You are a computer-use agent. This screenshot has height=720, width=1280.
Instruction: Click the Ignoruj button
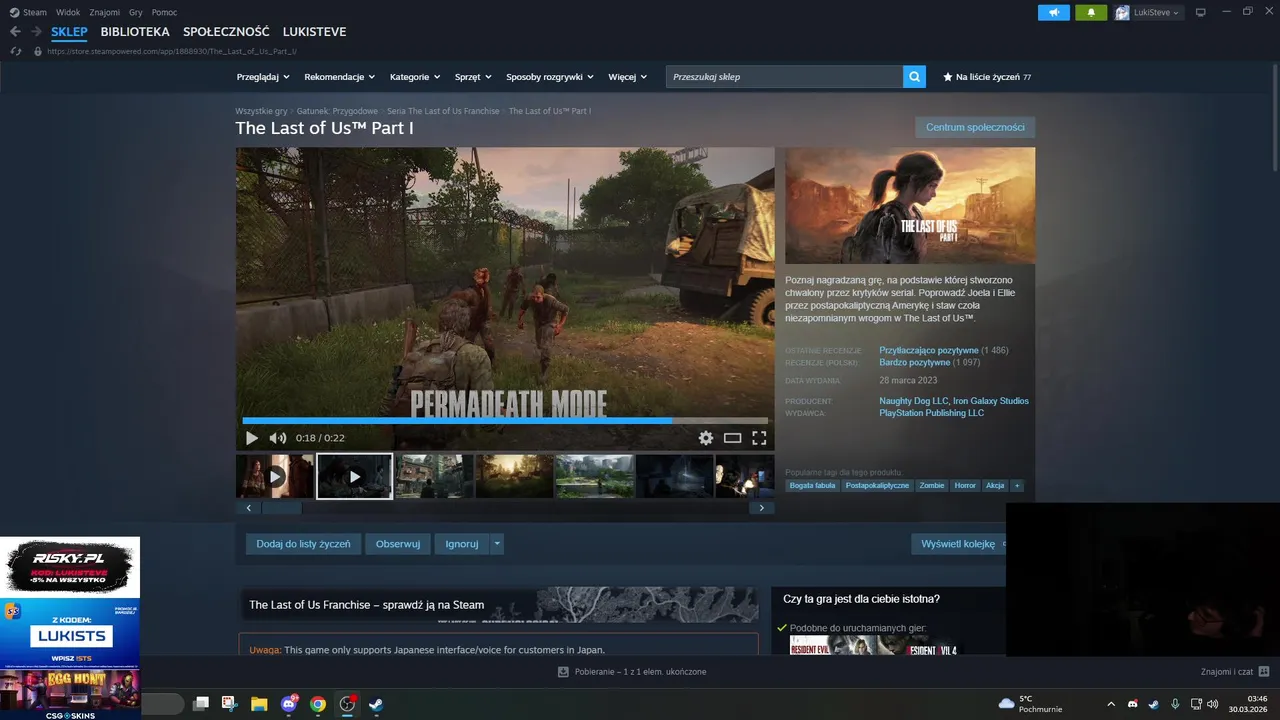(x=462, y=544)
